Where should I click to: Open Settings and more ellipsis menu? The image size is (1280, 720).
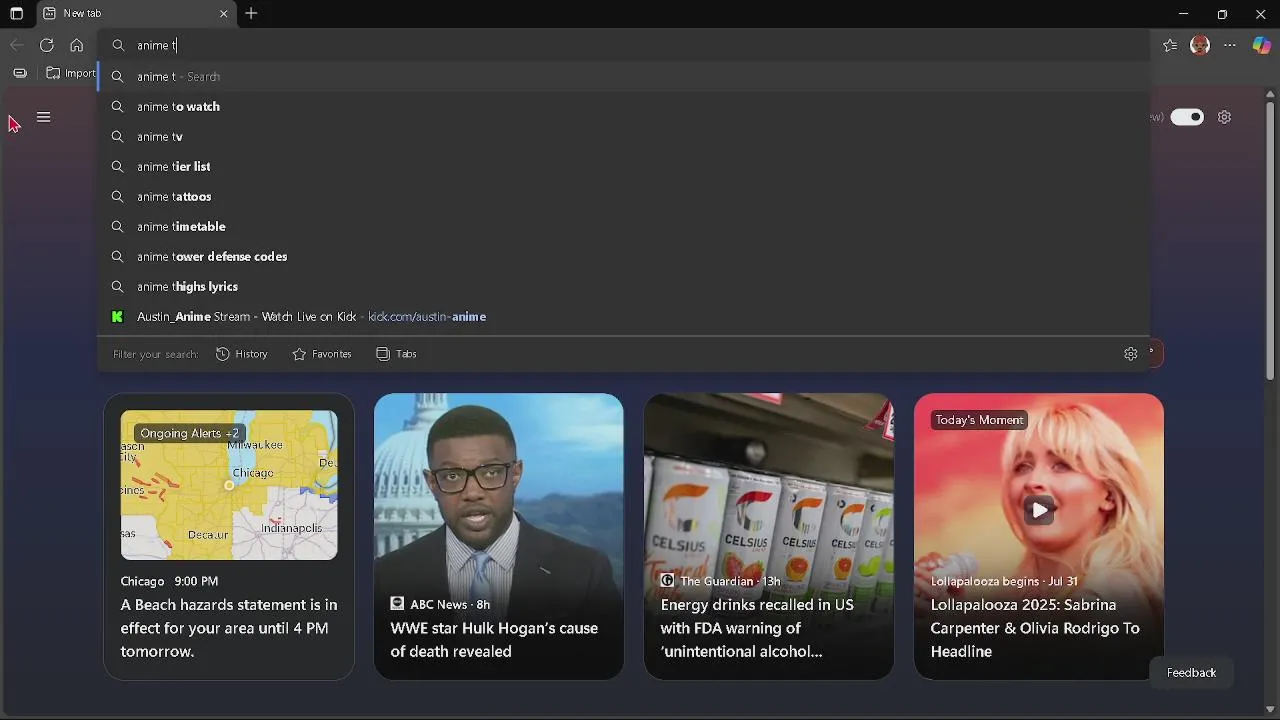coord(1230,45)
